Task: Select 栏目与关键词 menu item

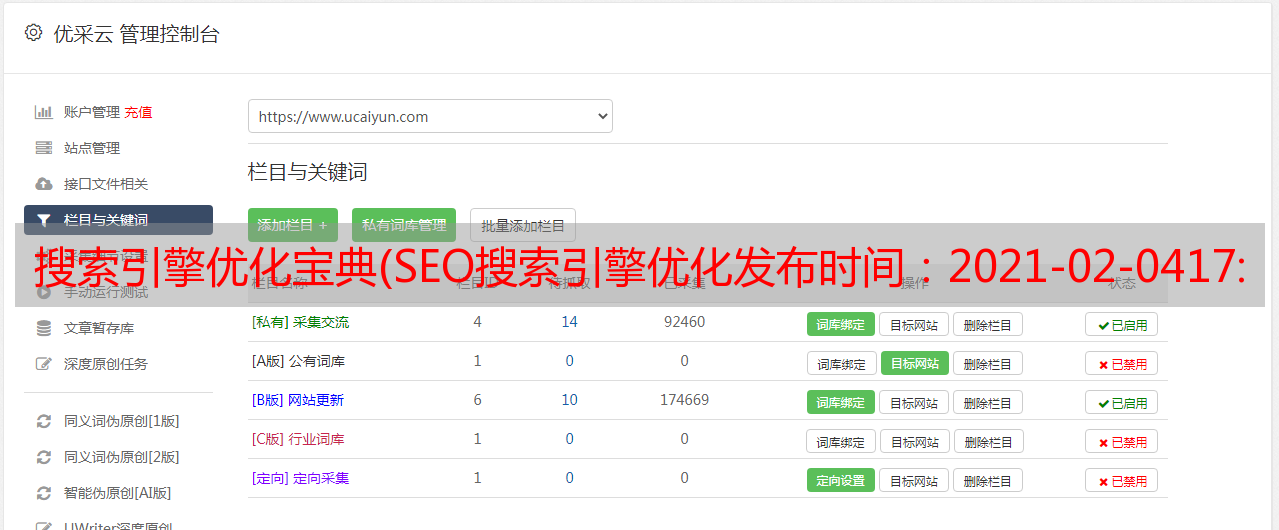Action: 118,220
